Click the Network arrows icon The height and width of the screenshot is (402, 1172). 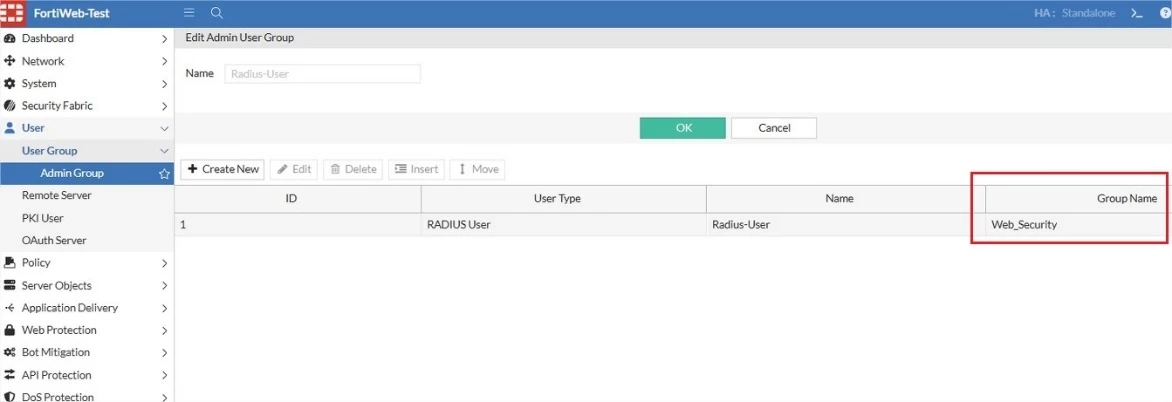pos(10,61)
